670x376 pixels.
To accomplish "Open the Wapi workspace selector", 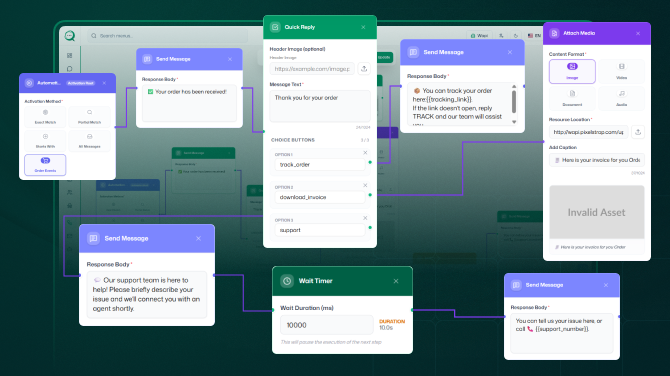I will (479, 36).
